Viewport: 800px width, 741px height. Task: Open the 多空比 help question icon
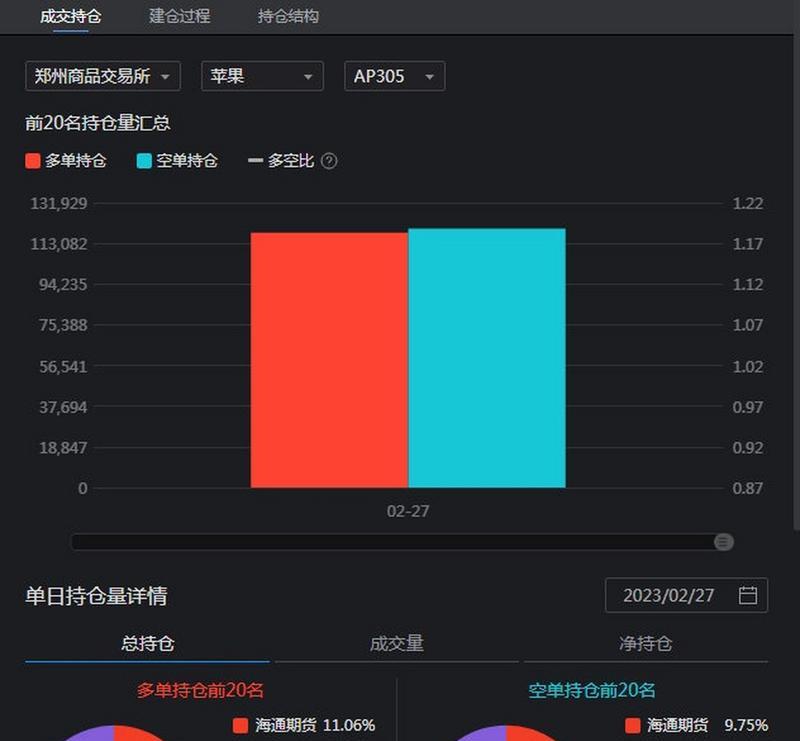[x=329, y=161]
